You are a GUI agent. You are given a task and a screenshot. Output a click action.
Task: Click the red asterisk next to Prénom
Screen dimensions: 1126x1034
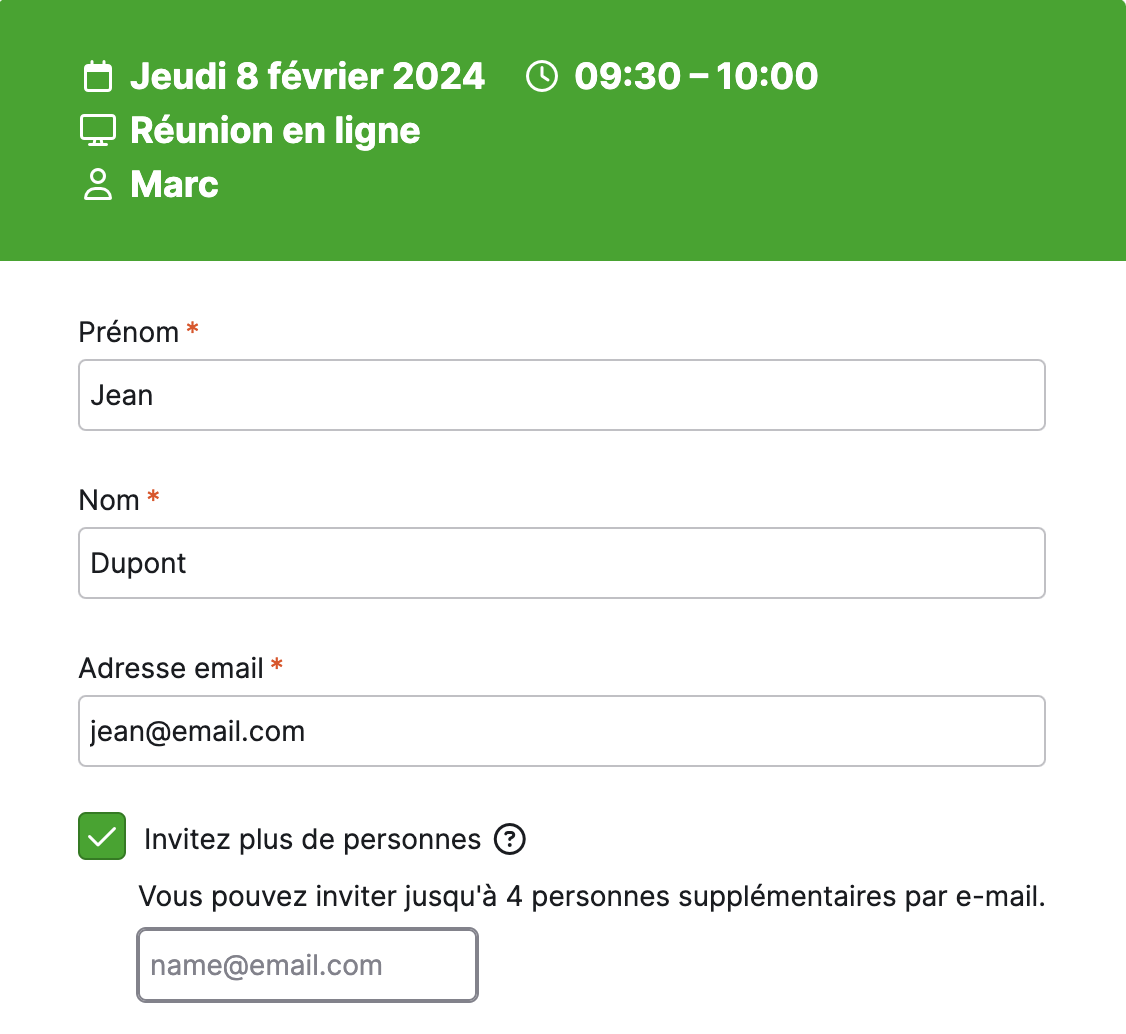(192, 329)
